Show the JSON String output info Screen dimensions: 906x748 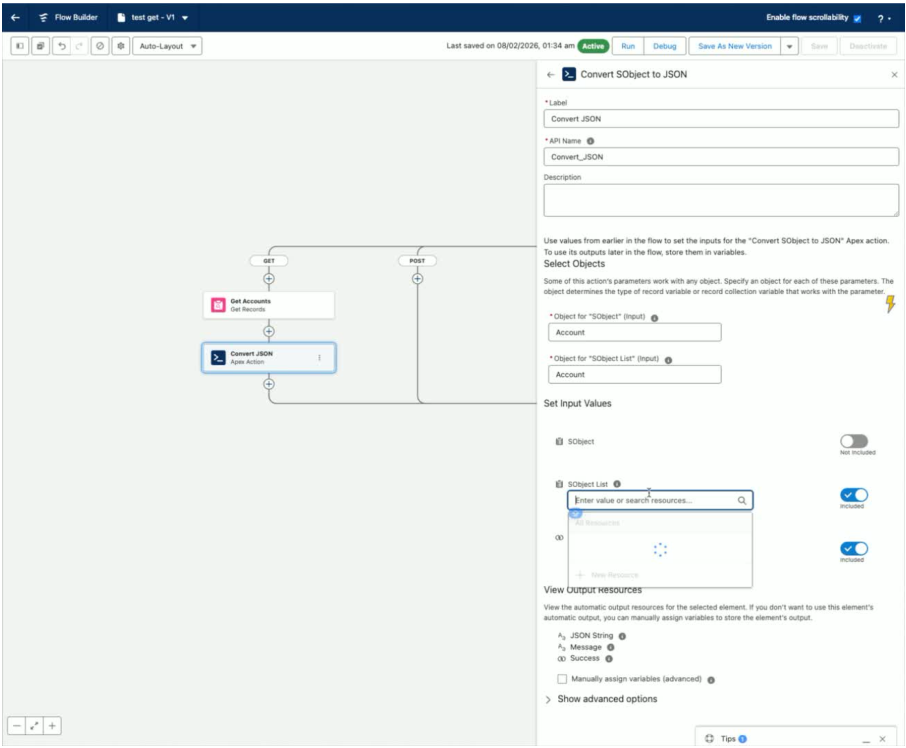622,636
